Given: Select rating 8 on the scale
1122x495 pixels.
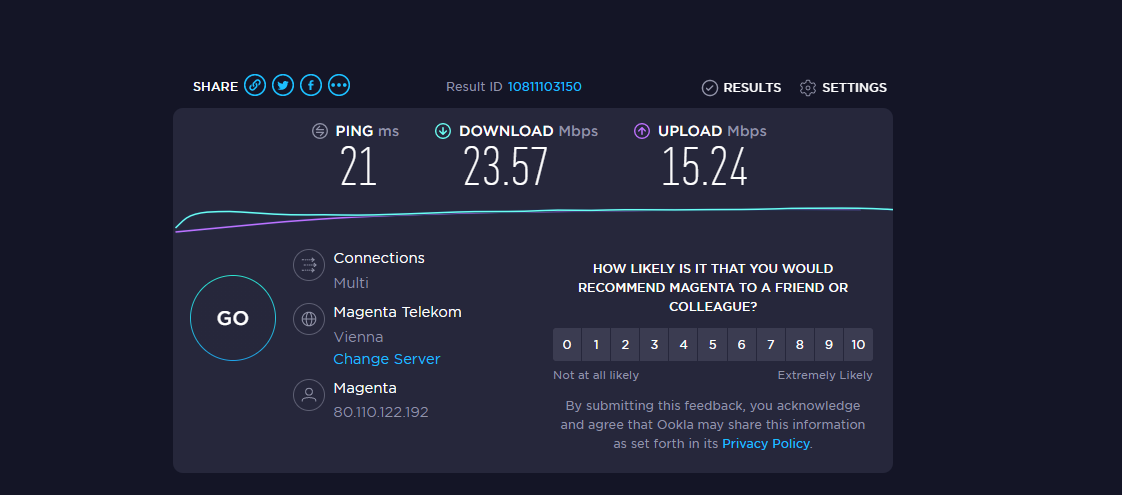Looking at the screenshot, I should [800, 345].
